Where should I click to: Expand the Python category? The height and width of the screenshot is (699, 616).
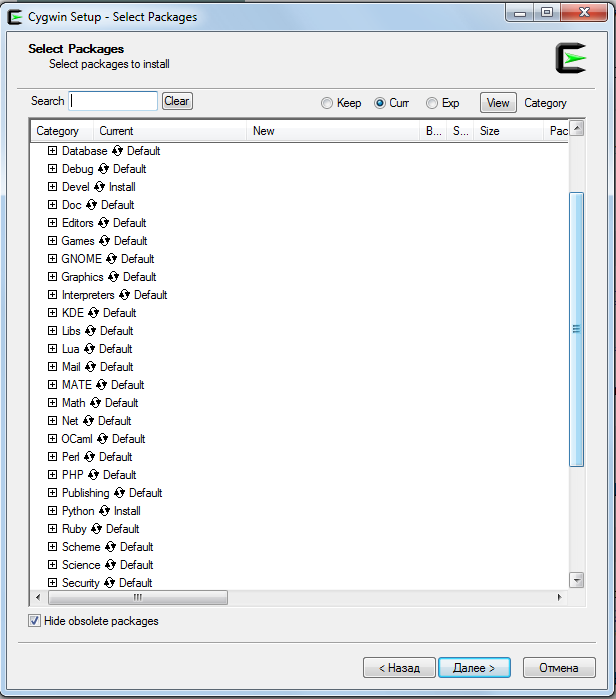pyautogui.click(x=53, y=510)
